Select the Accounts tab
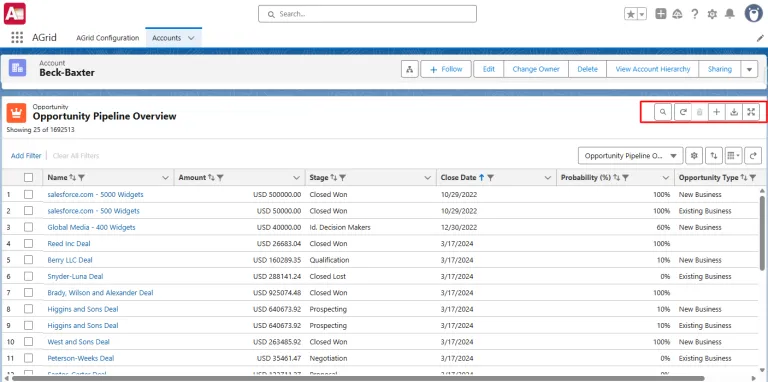The width and height of the screenshot is (768, 382). click(x=167, y=38)
